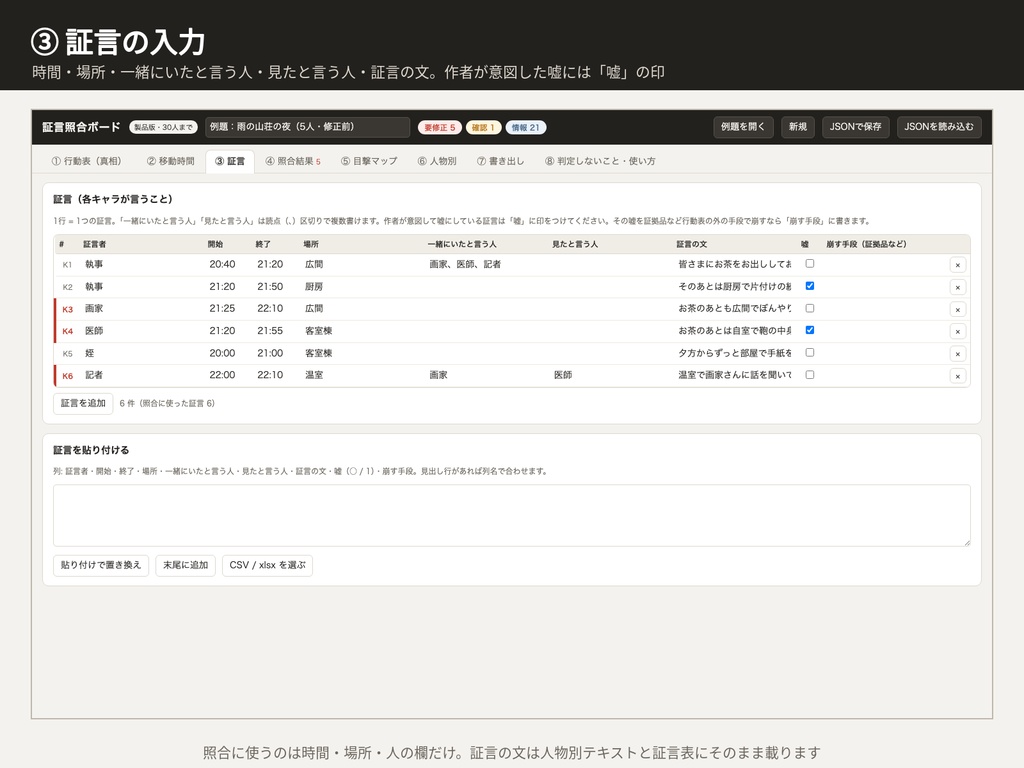Image resolution: width=1024 pixels, height=768 pixels.
Task: Edit testimony text 夕方からずっと部屋で手紙を
Action: pyautogui.click(x=735, y=353)
